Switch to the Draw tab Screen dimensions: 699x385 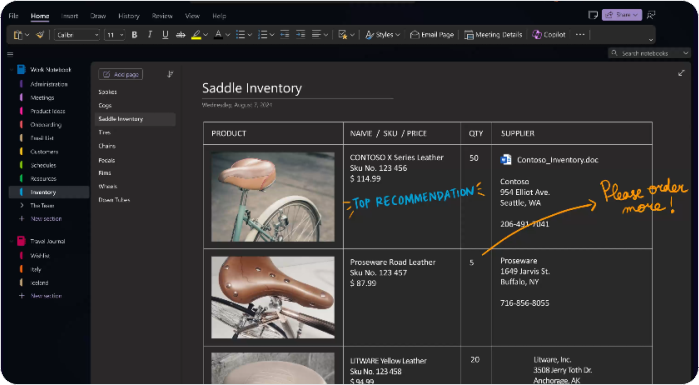click(98, 16)
